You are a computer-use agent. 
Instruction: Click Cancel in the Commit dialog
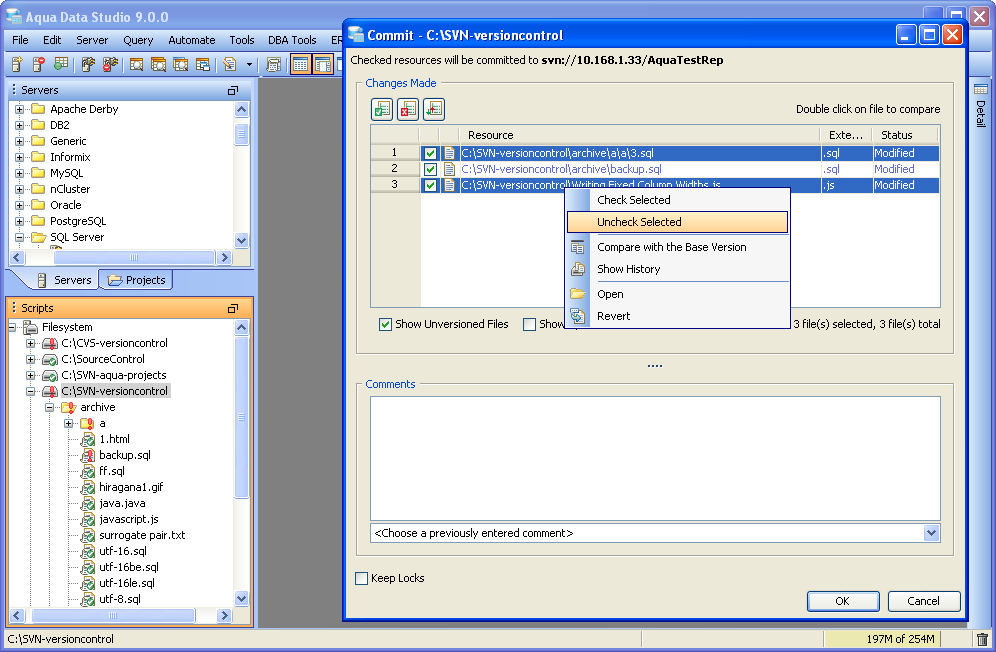(924, 601)
